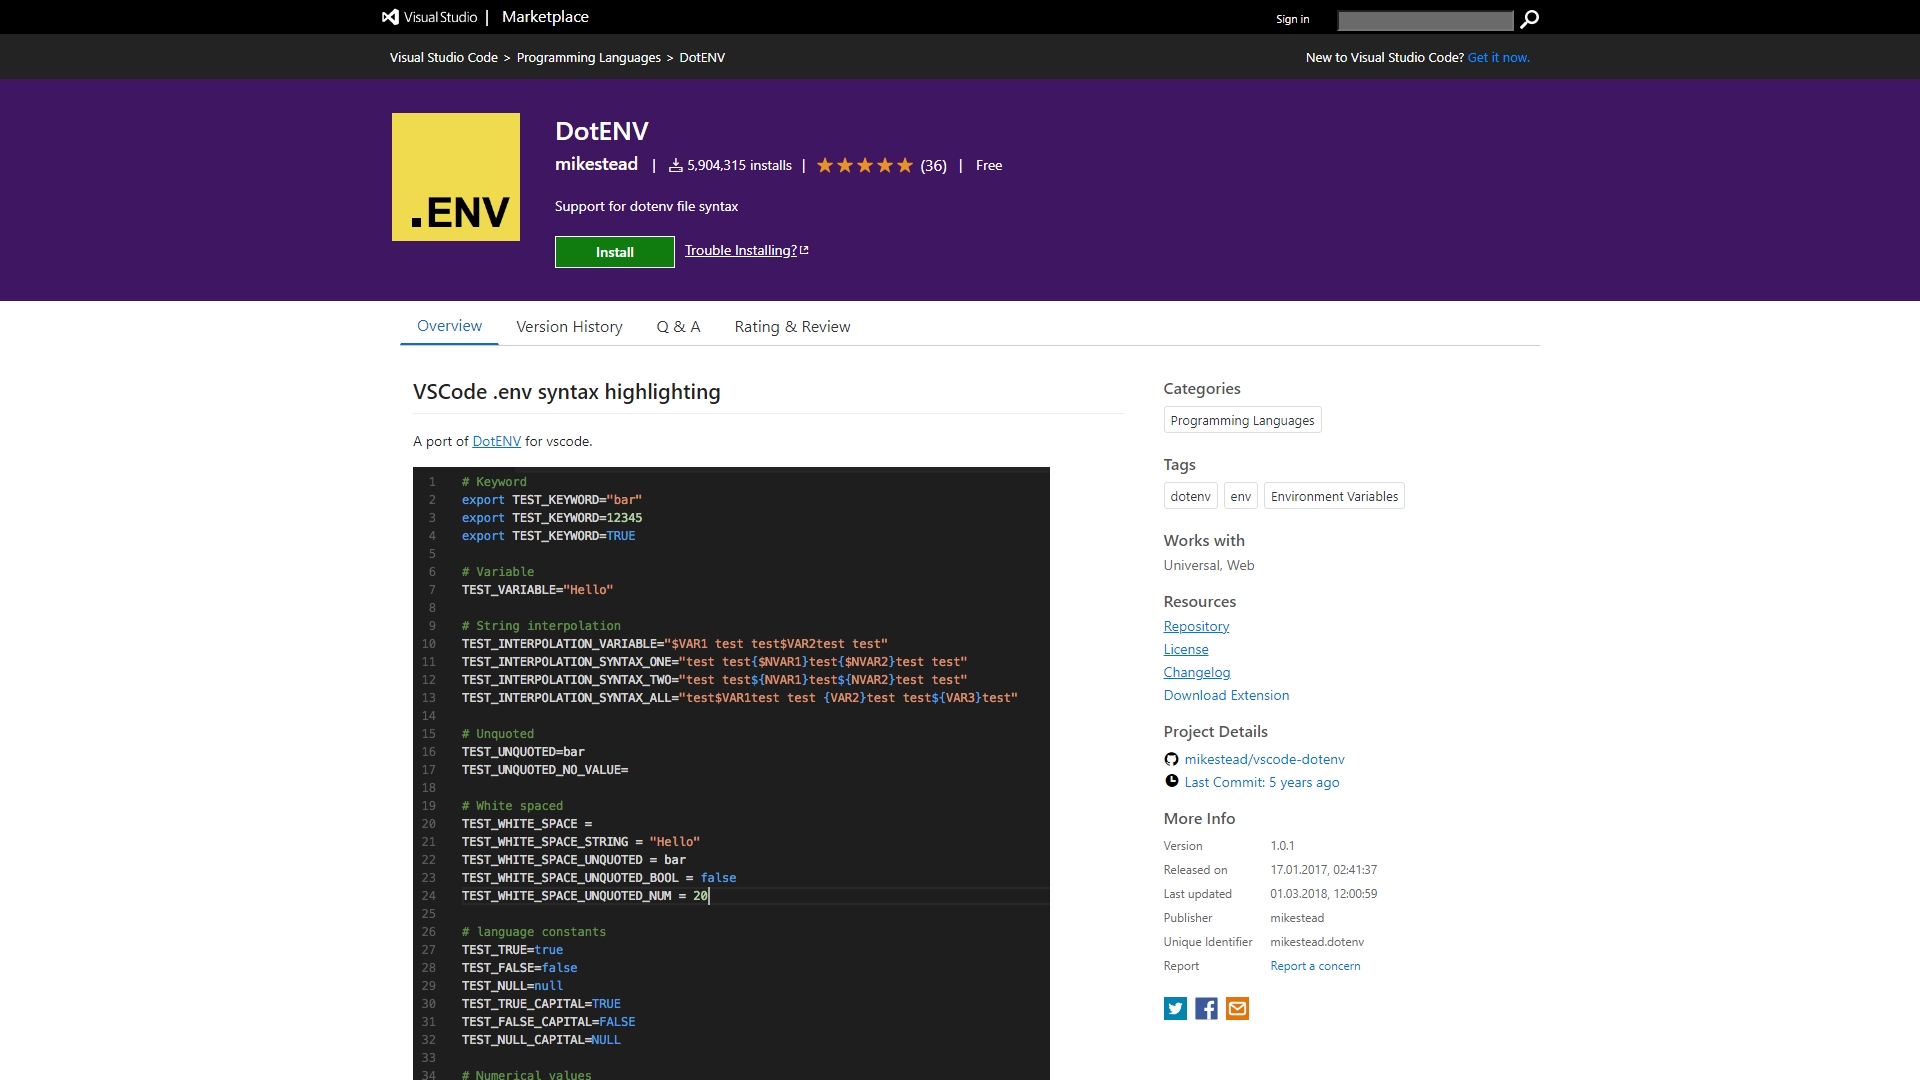Share extension via email icon
This screenshot has width=1920, height=1080.
tap(1237, 1008)
